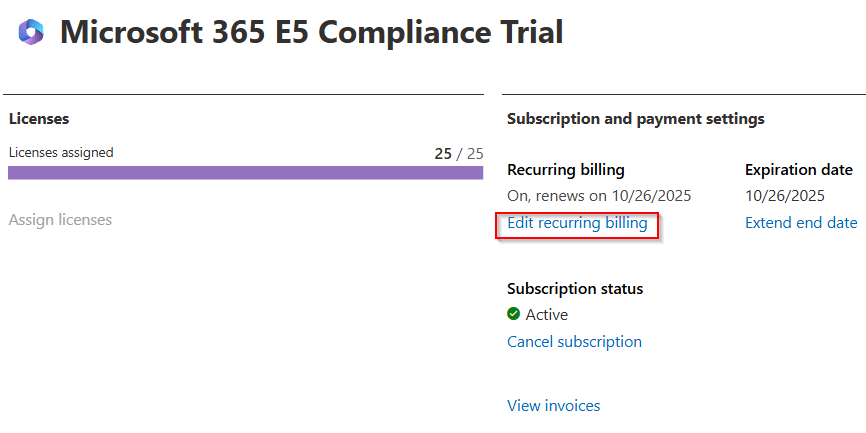The image size is (866, 433).
Task: Click the Recurring billing label
Action: (565, 170)
